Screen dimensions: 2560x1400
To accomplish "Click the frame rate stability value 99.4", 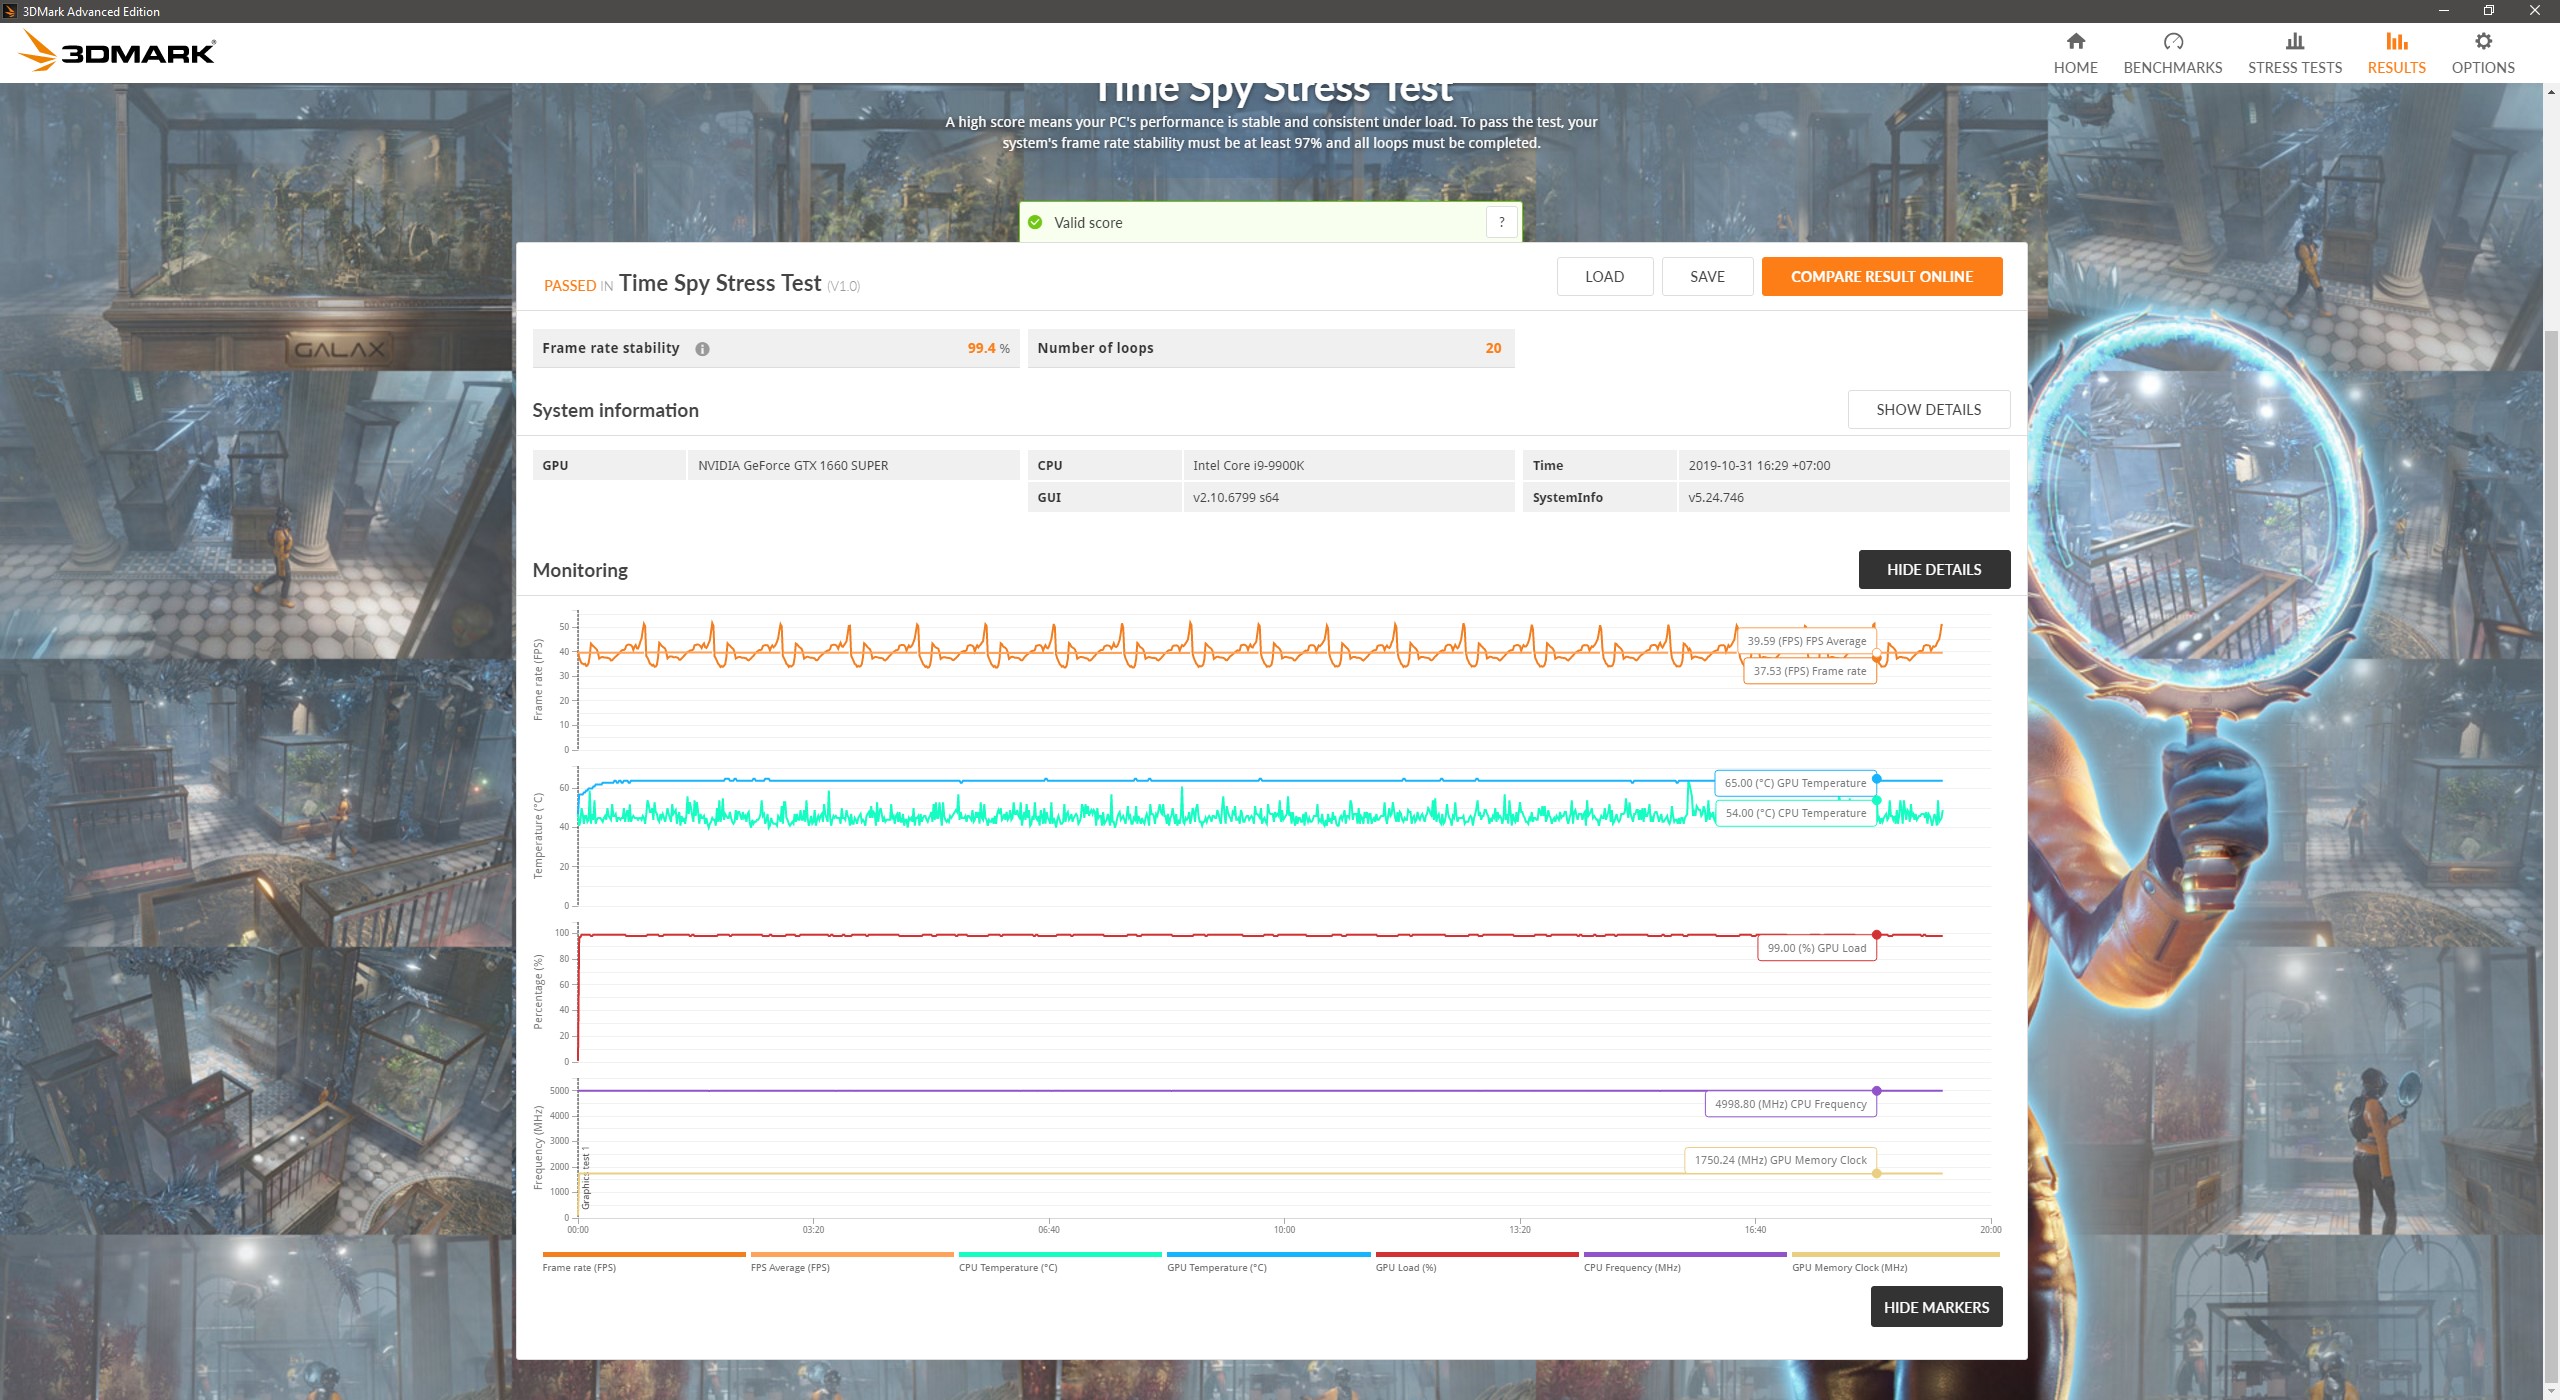I will point(981,349).
